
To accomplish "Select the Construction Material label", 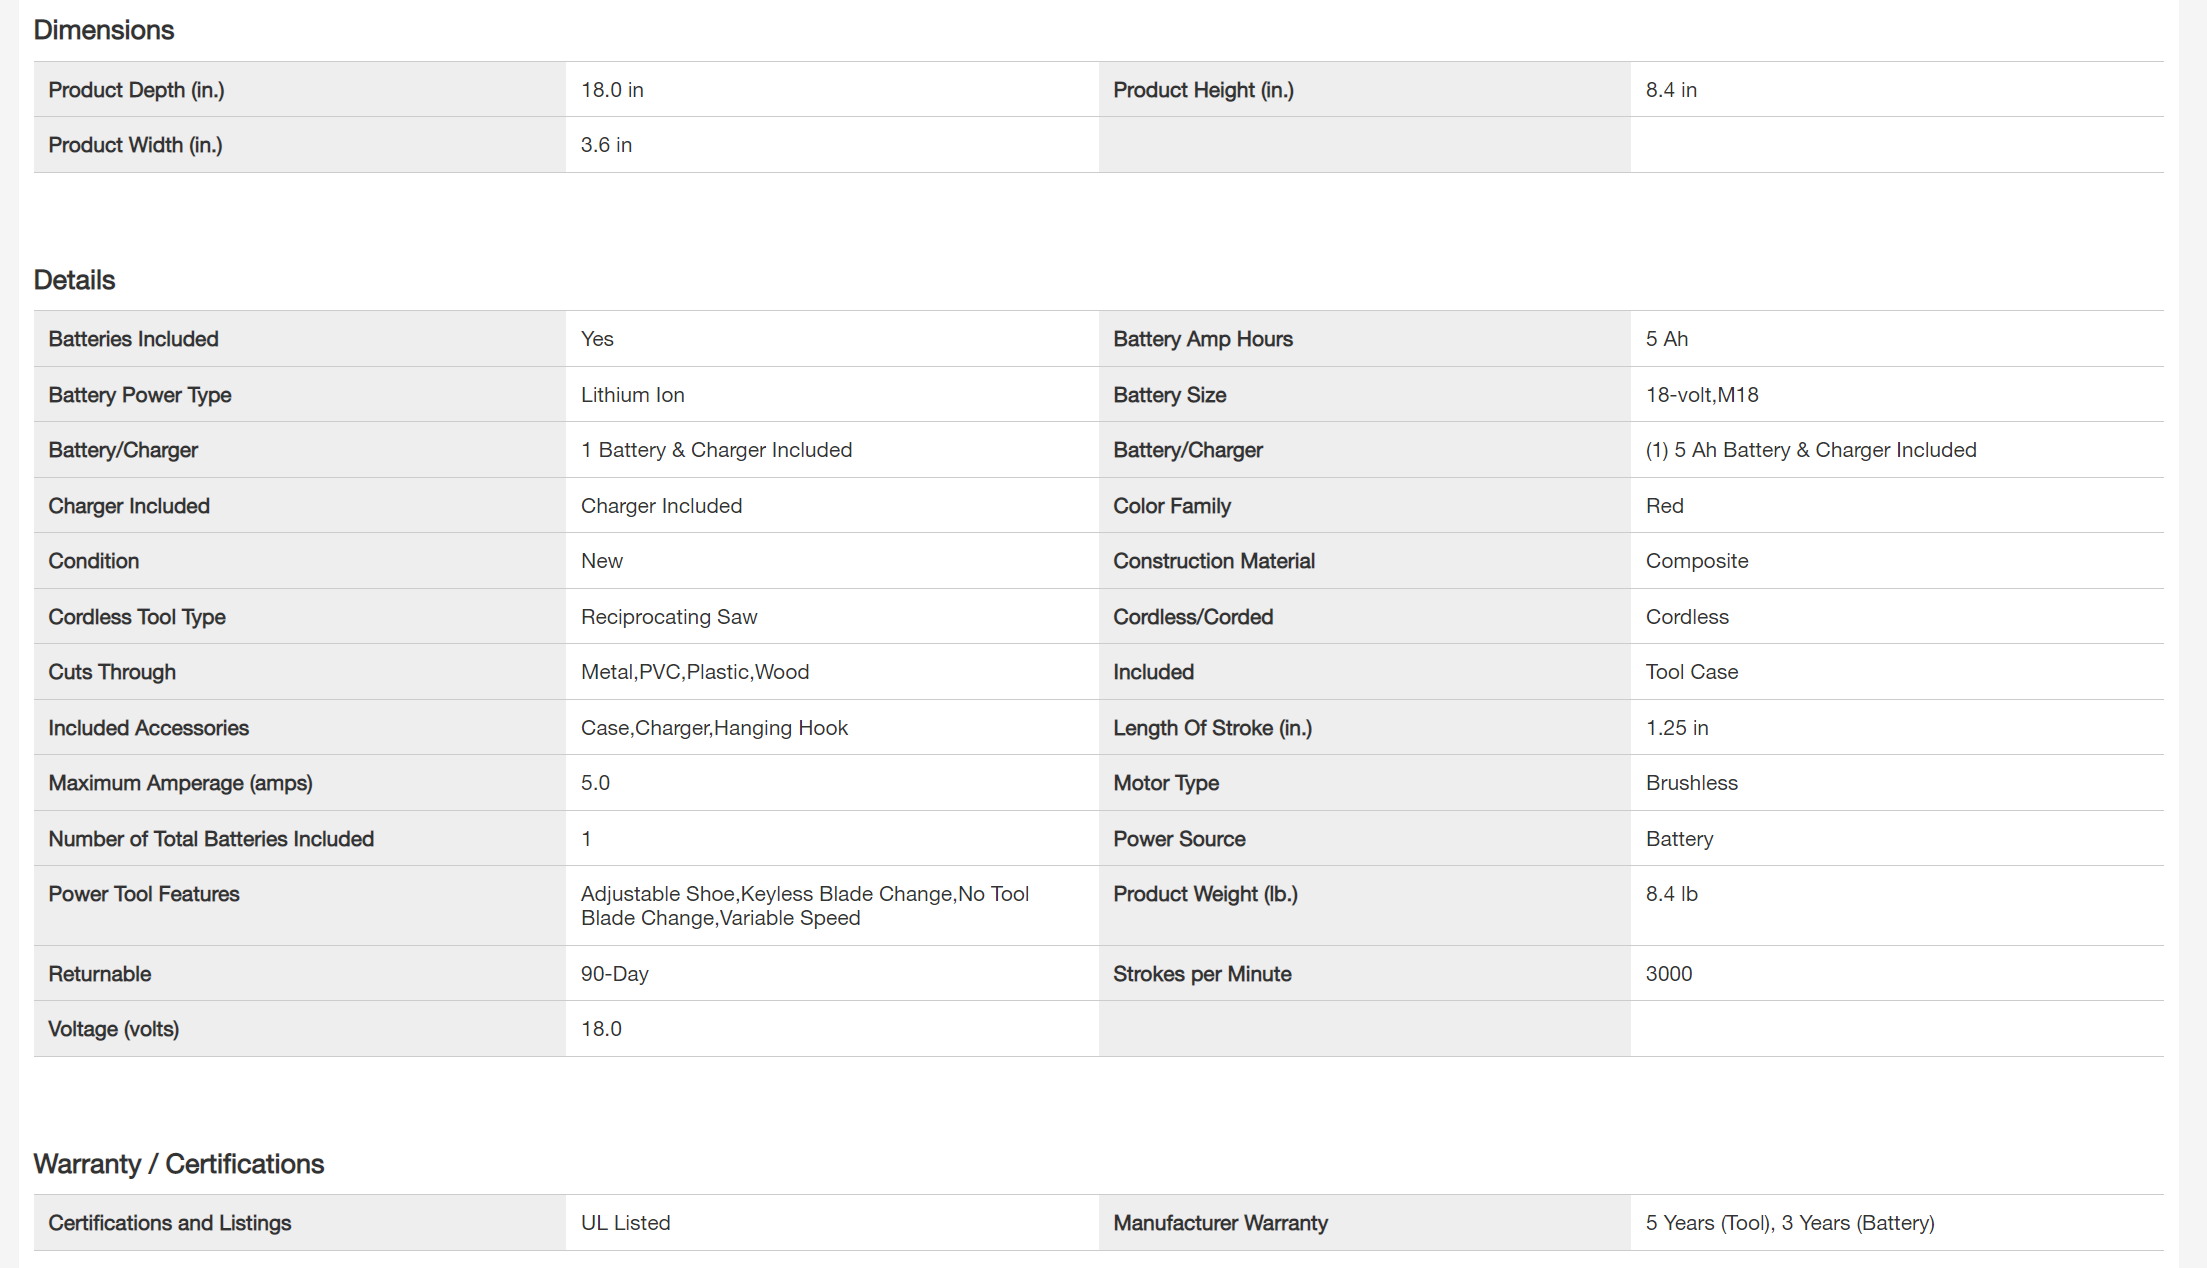I will (1214, 561).
